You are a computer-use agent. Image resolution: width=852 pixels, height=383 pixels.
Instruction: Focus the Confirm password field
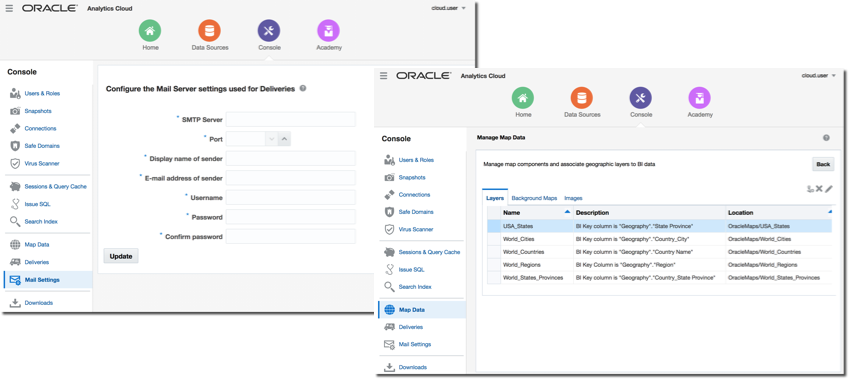[x=291, y=236]
